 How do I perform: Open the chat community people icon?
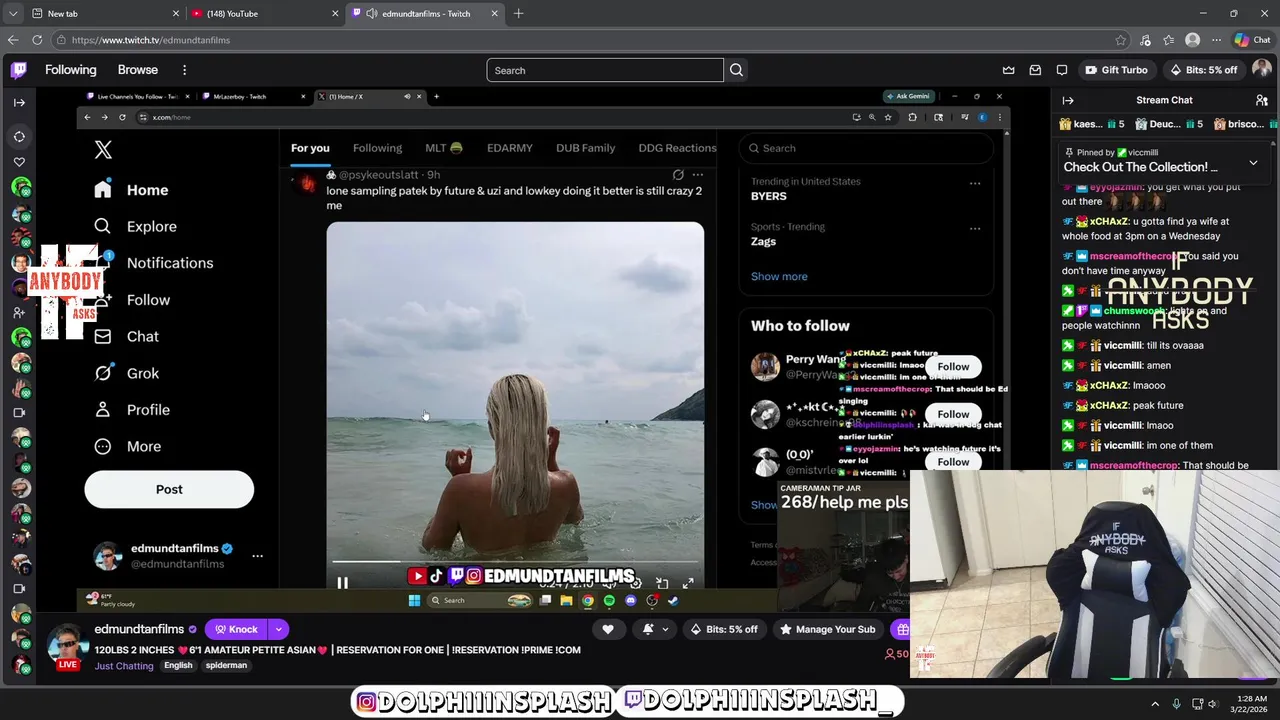[x=1261, y=100]
